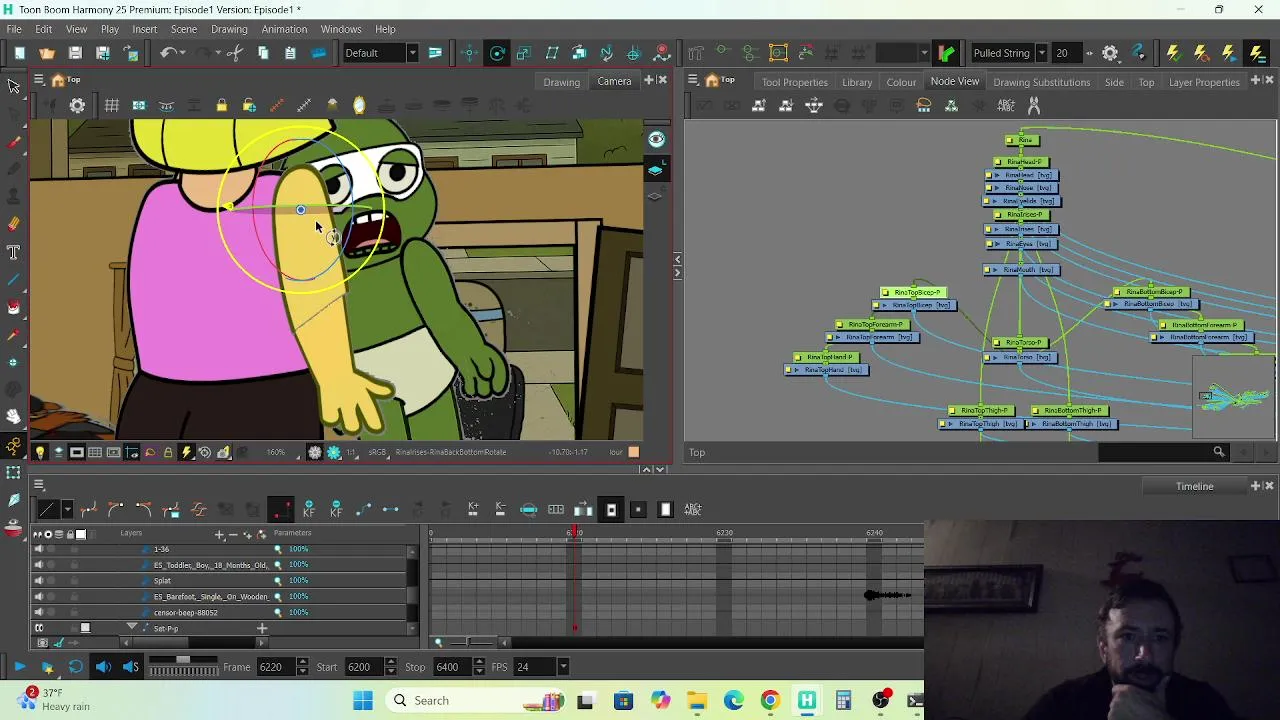Switch to the Tool Properties tab
Image resolution: width=1280 pixels, height=720 pixels.
tap(794, 82)
